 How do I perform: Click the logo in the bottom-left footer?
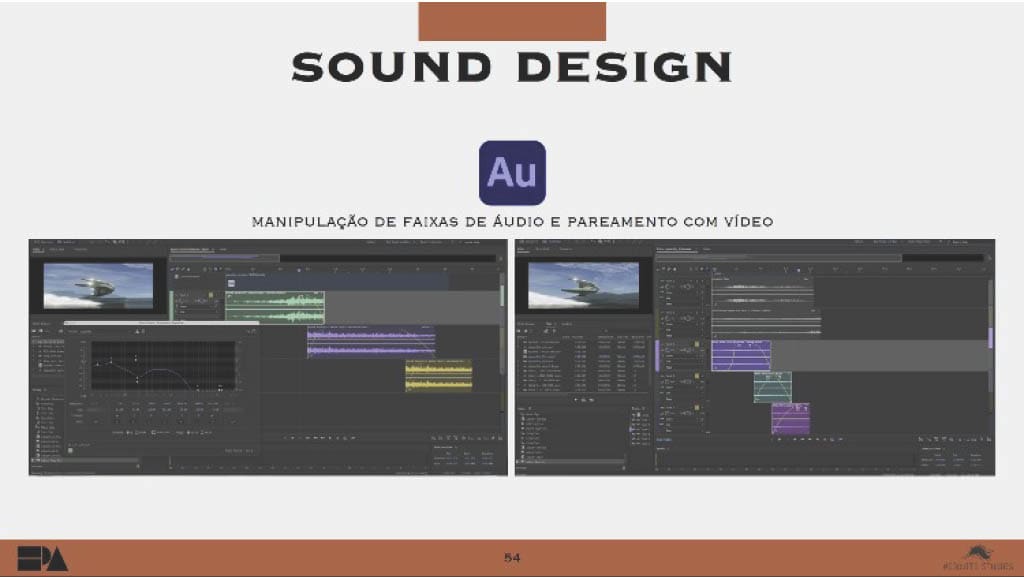pyautogui.click(x=42, y=559)
